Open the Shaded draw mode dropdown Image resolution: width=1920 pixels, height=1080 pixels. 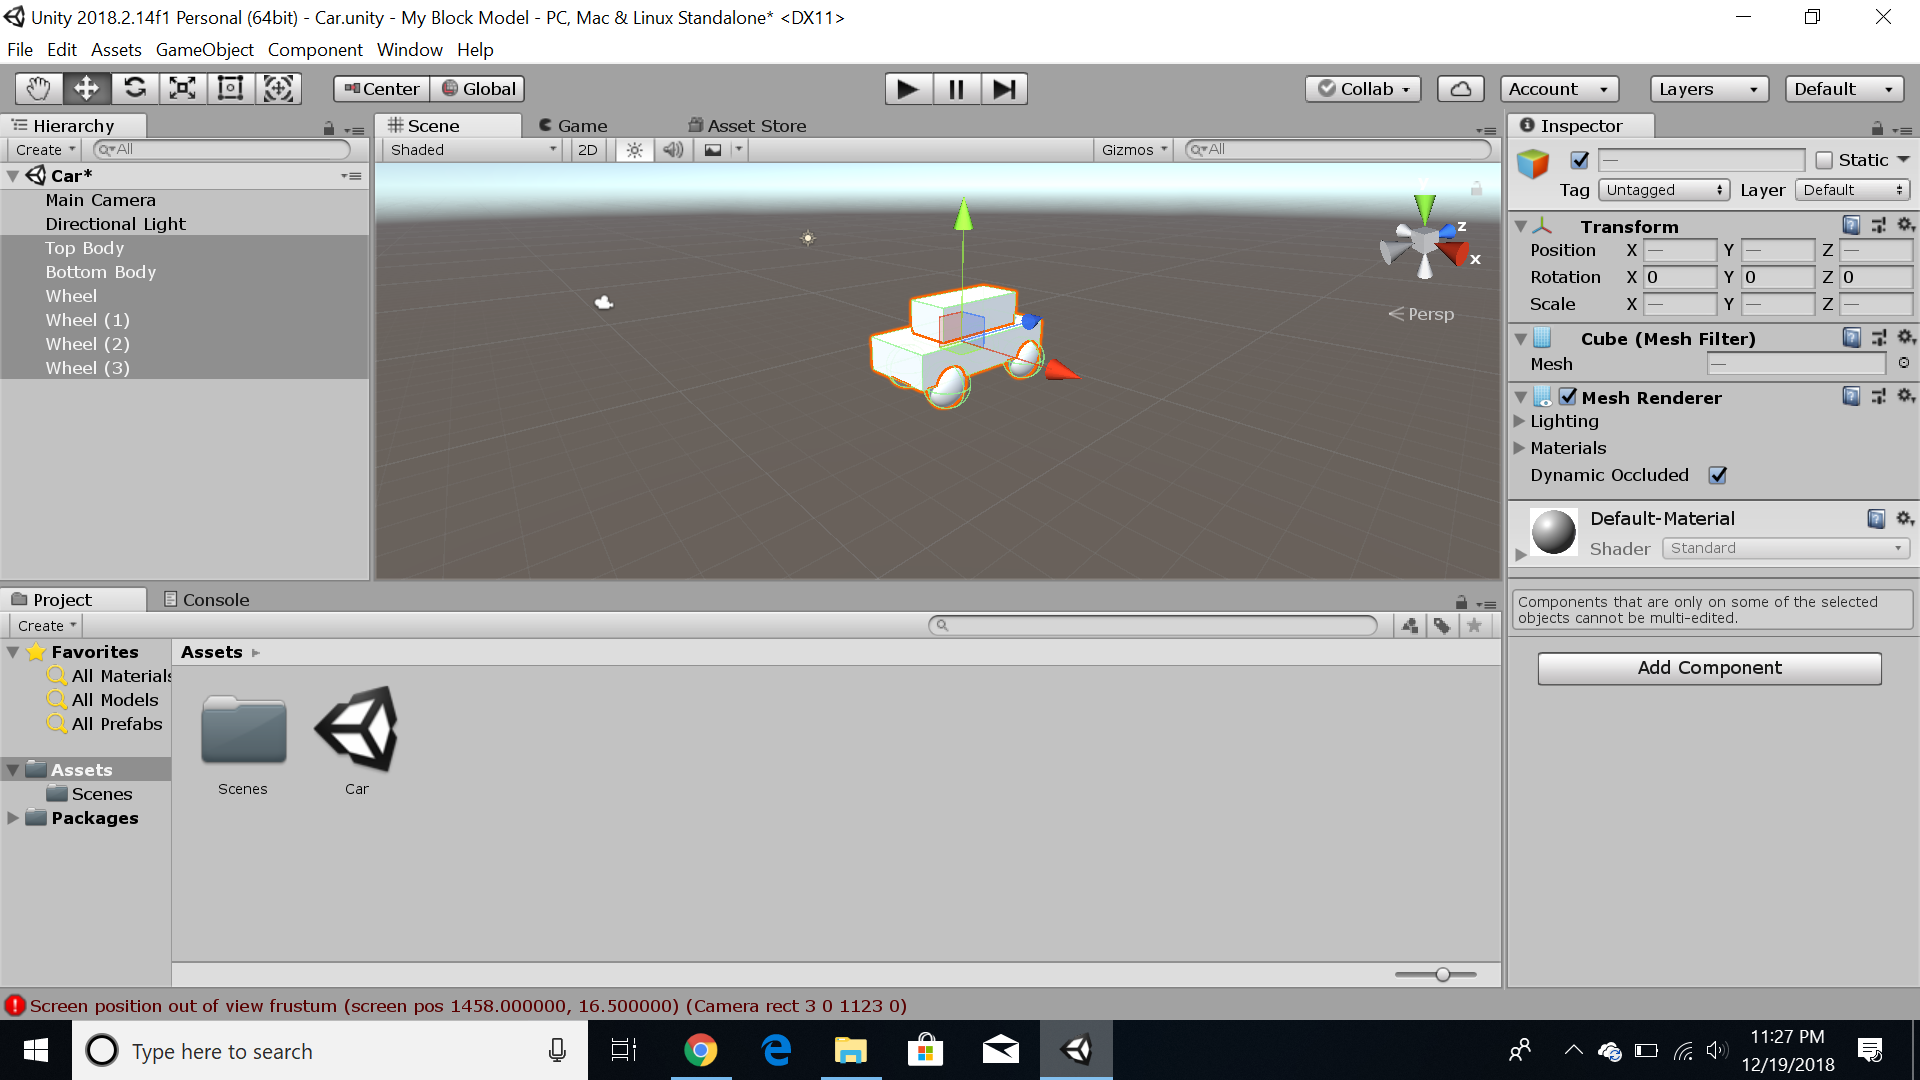point(472,150)
